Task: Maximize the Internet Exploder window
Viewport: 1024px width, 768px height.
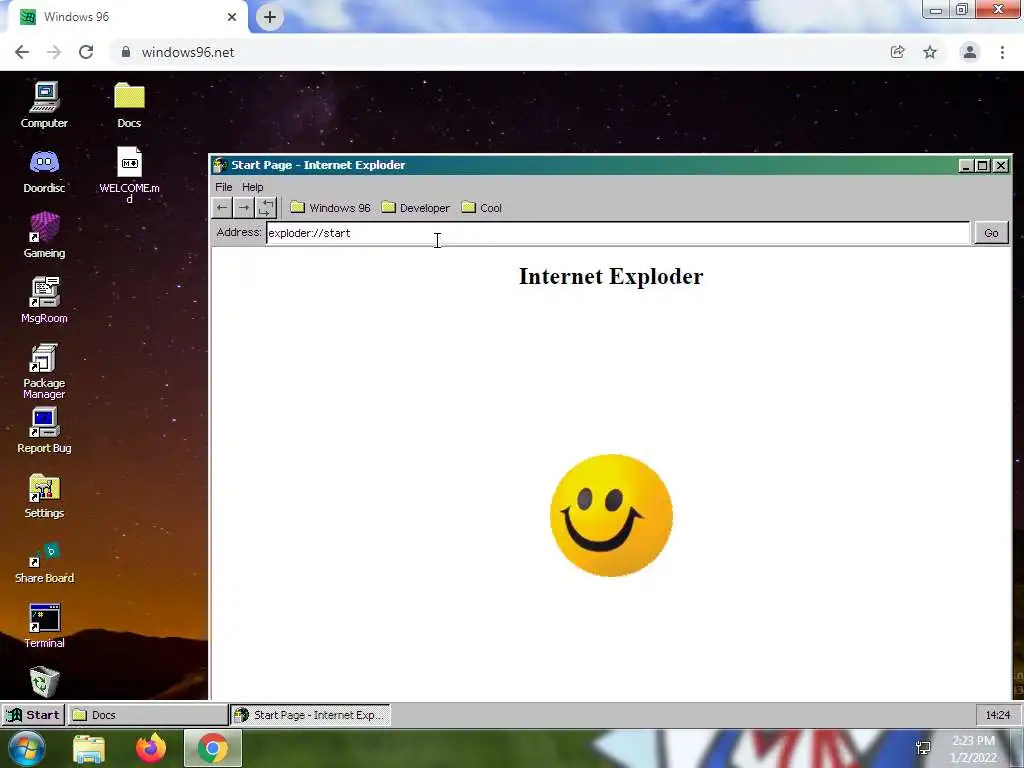Action: (x=983, y=166)
